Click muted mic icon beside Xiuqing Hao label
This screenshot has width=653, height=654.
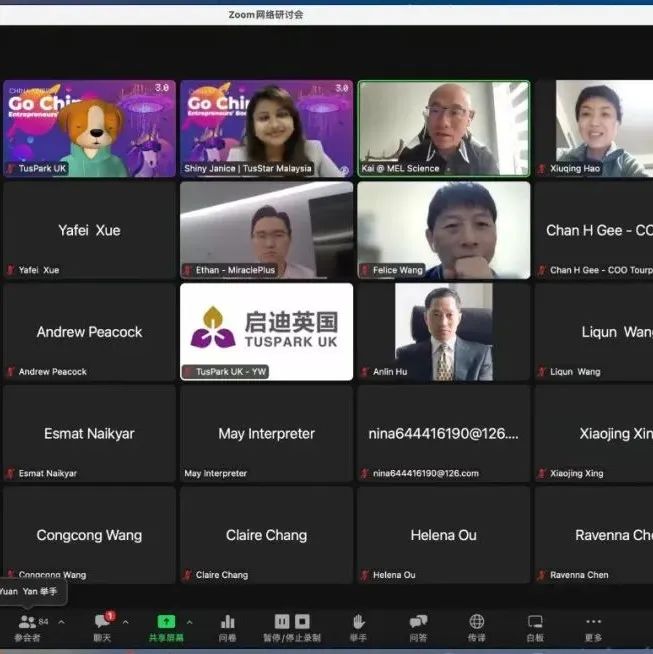[x=542, y=169]
